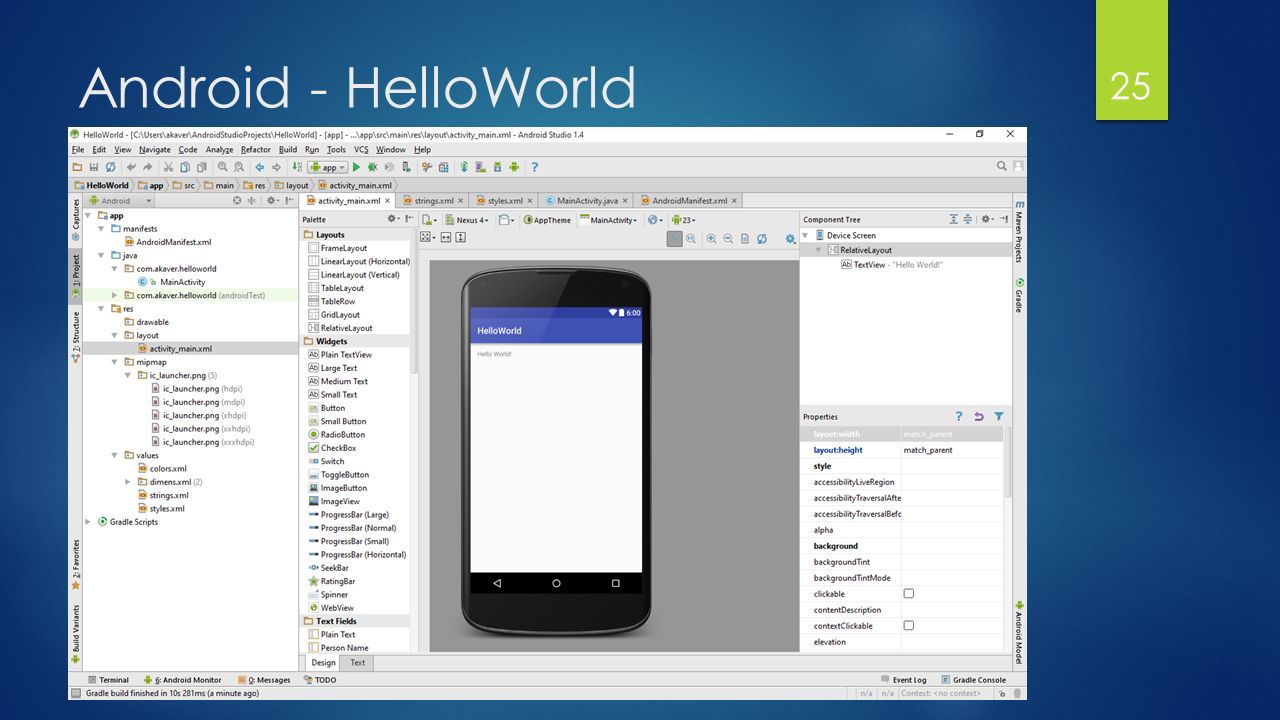Click the Save All floppy icon
This screenshot has height=720, width=1280.
94,167
